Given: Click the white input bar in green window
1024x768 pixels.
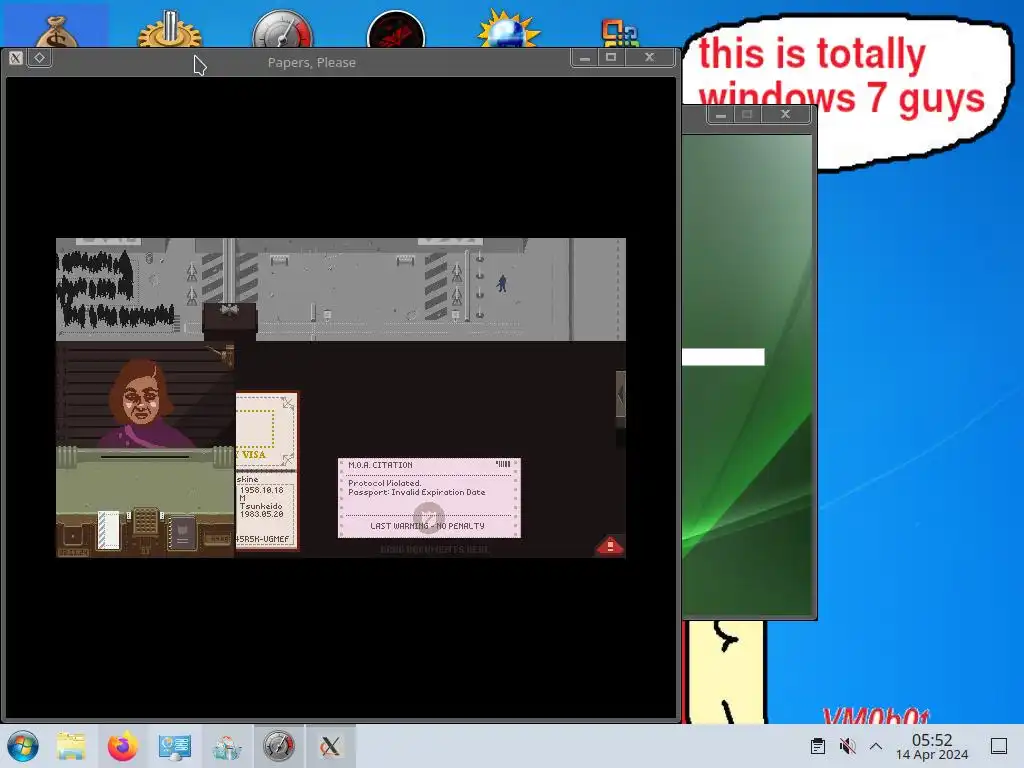Looking at the screenshot, I should pyautogui.click(x=723, y=357).
